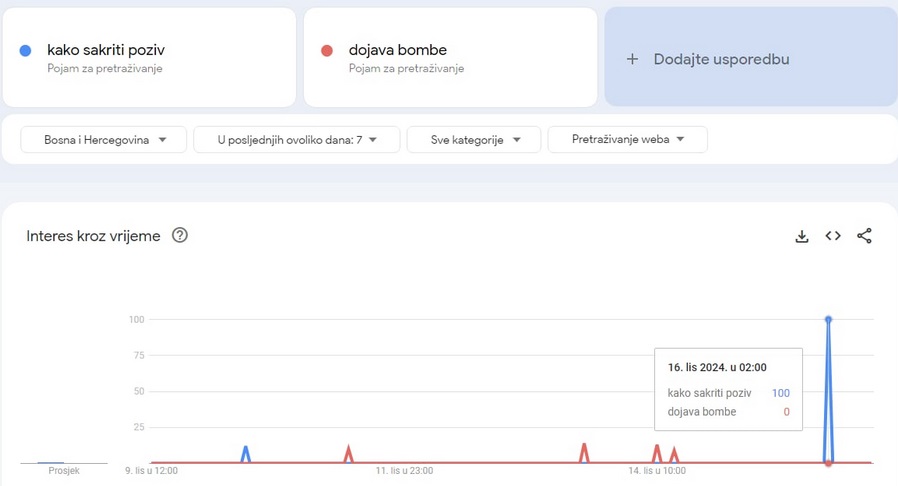This screenshot has width=898, height=486.
Task: Click the Interes kroz vrijeme heading
Action: pyautogui.click(x=93, y=236)
